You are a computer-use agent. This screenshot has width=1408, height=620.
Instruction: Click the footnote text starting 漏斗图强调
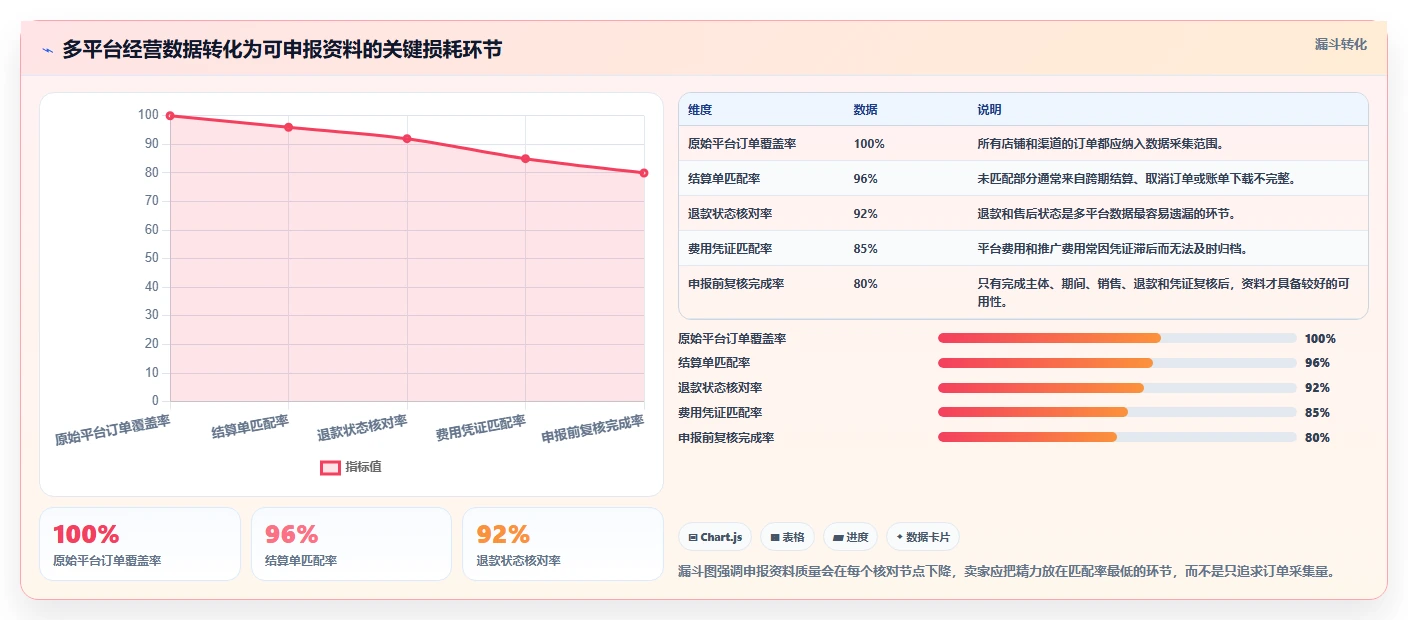coord(1006,571)
